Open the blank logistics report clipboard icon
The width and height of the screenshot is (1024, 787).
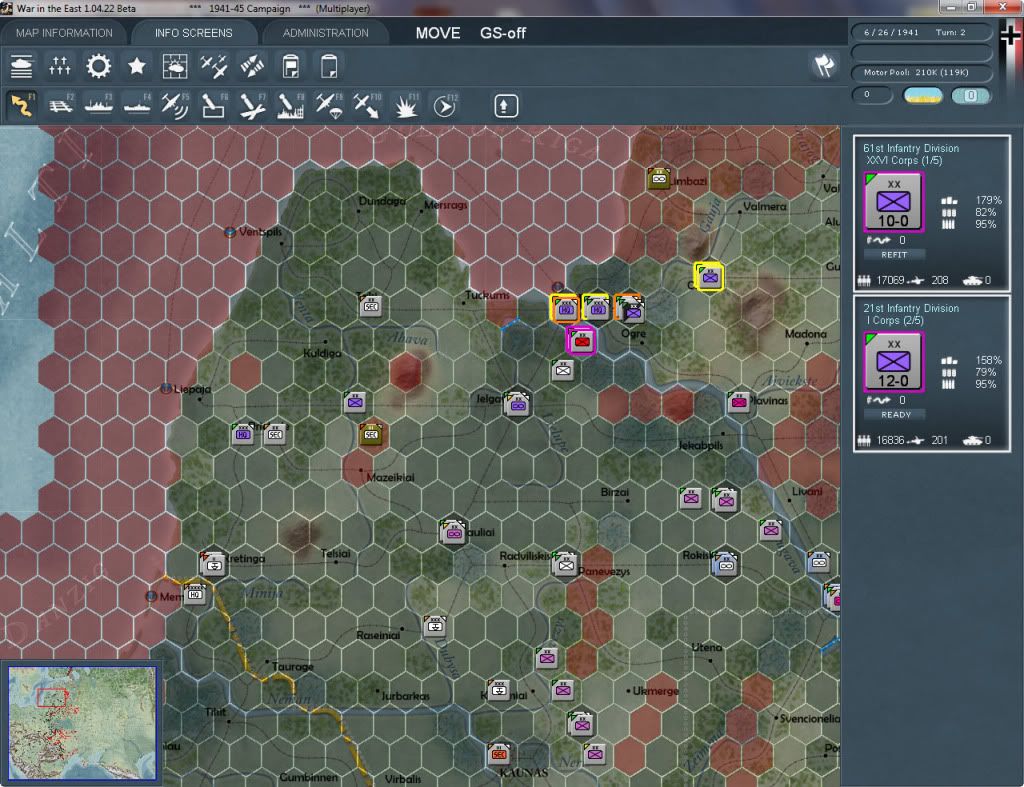329,67
